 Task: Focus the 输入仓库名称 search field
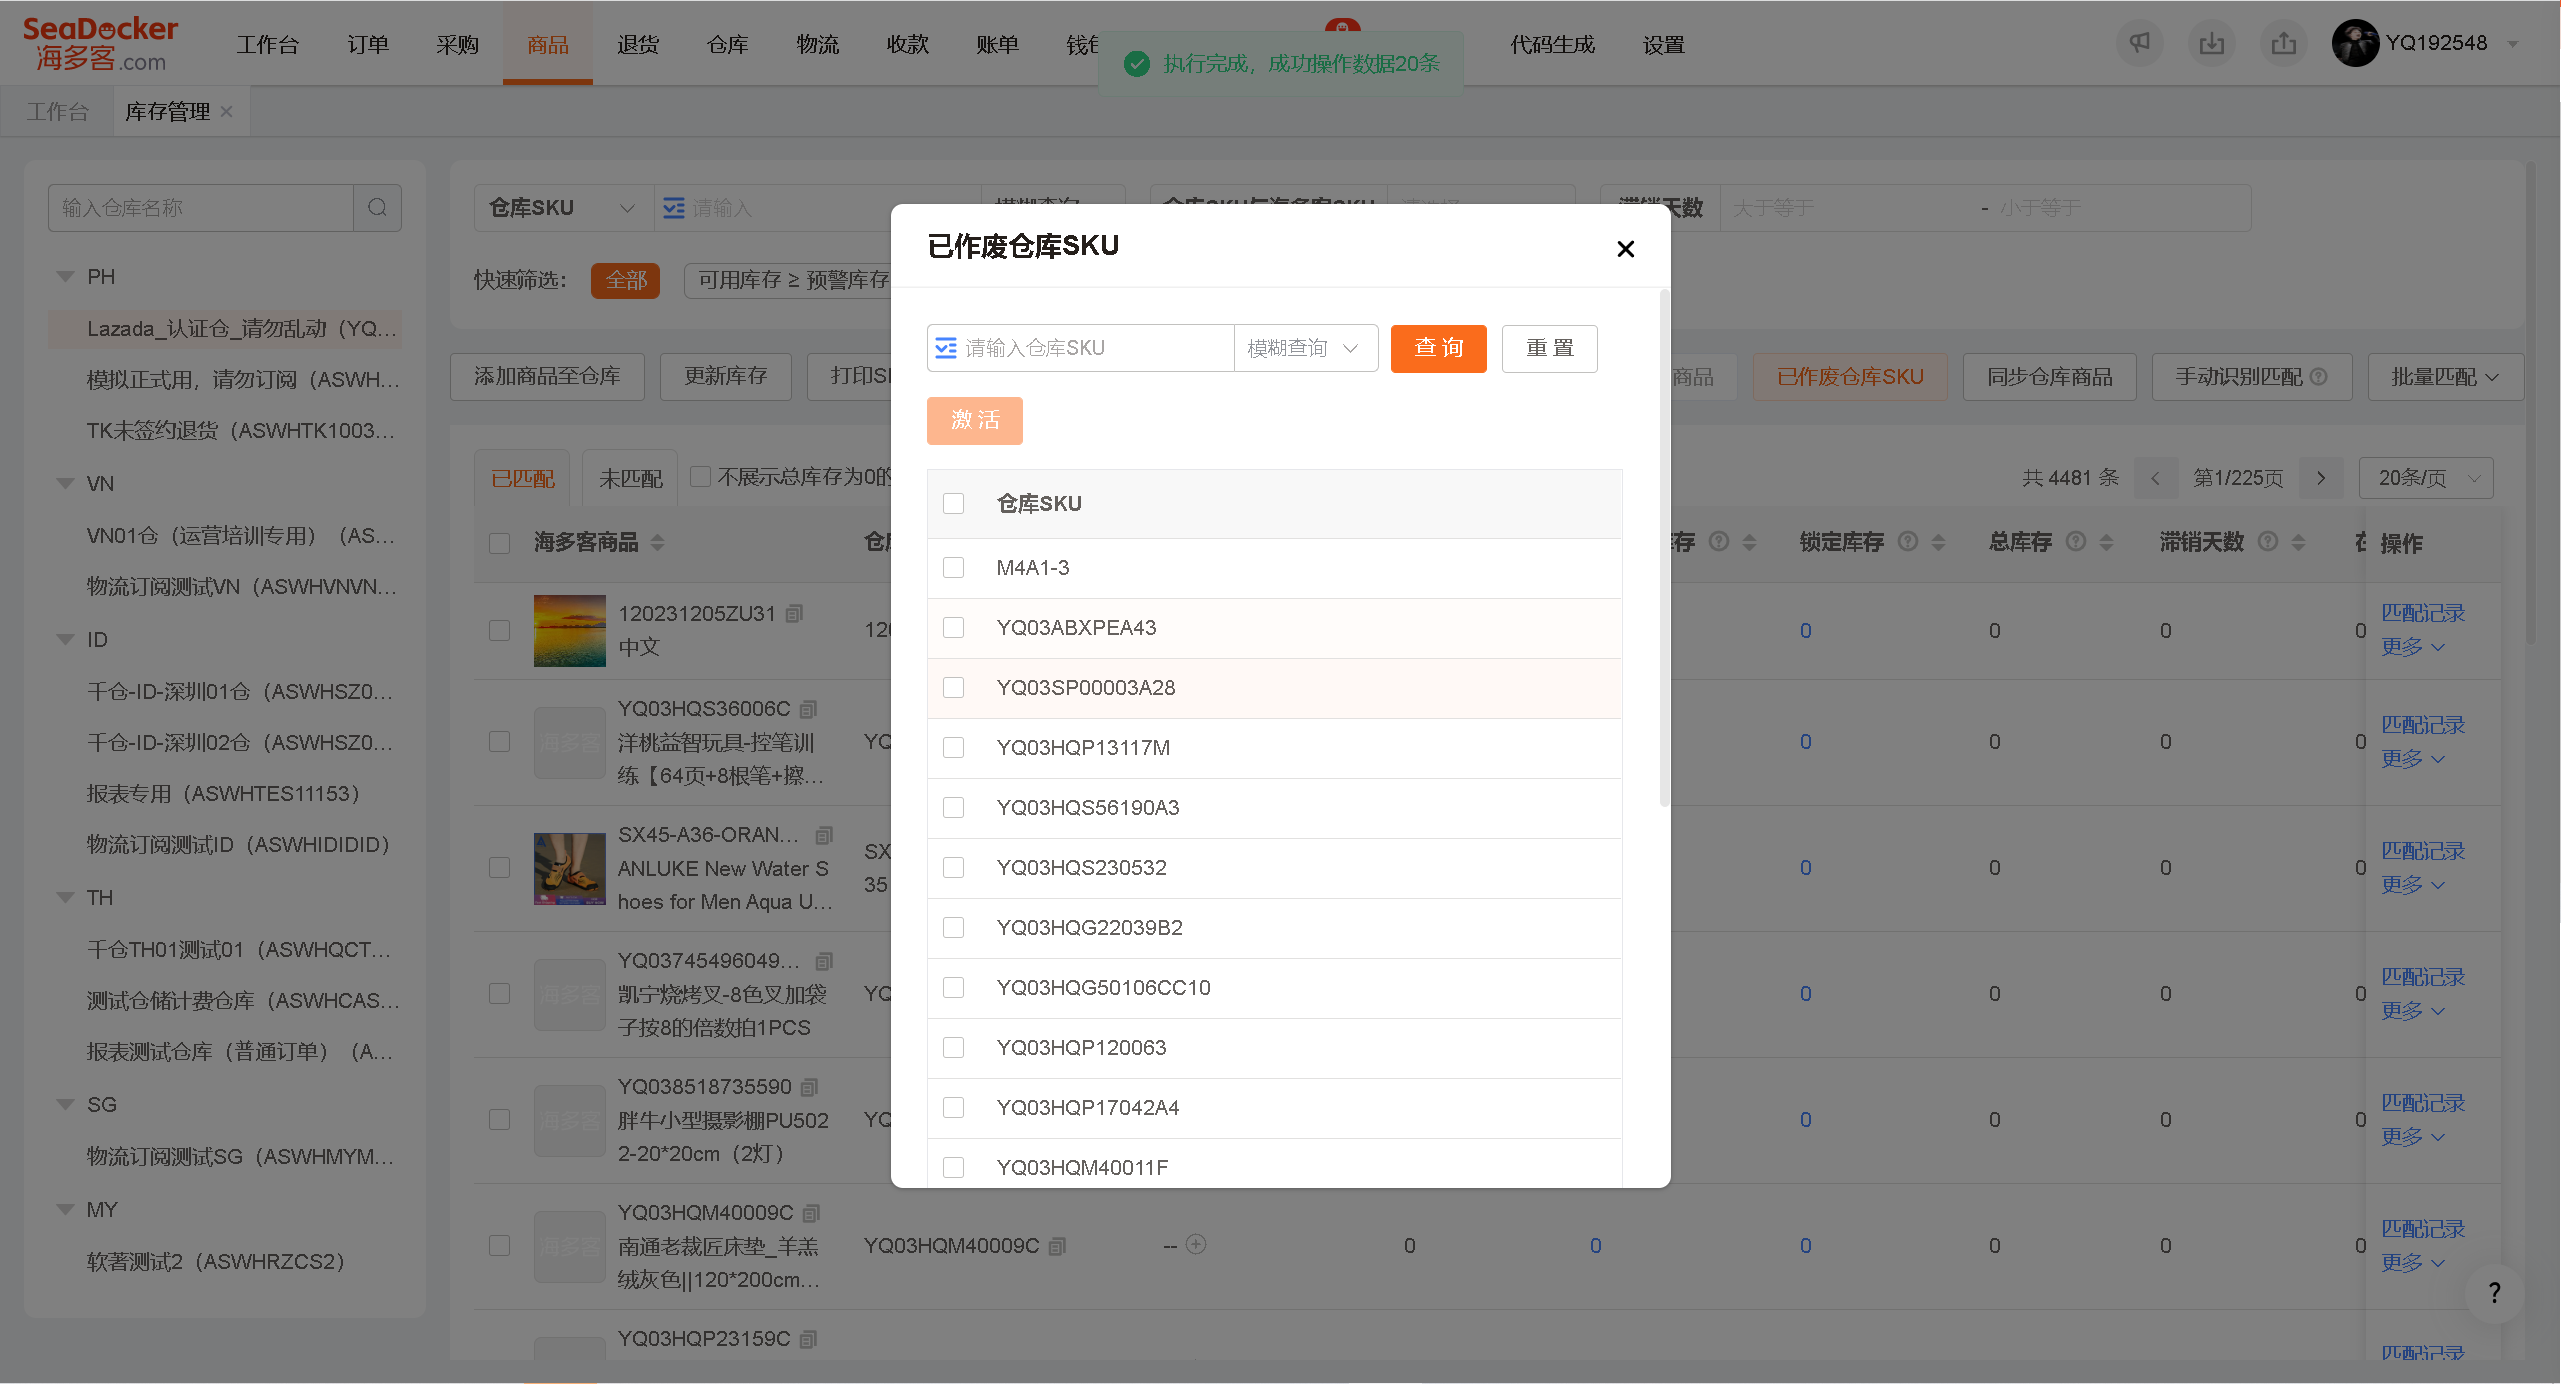click(x=201, y=208)
